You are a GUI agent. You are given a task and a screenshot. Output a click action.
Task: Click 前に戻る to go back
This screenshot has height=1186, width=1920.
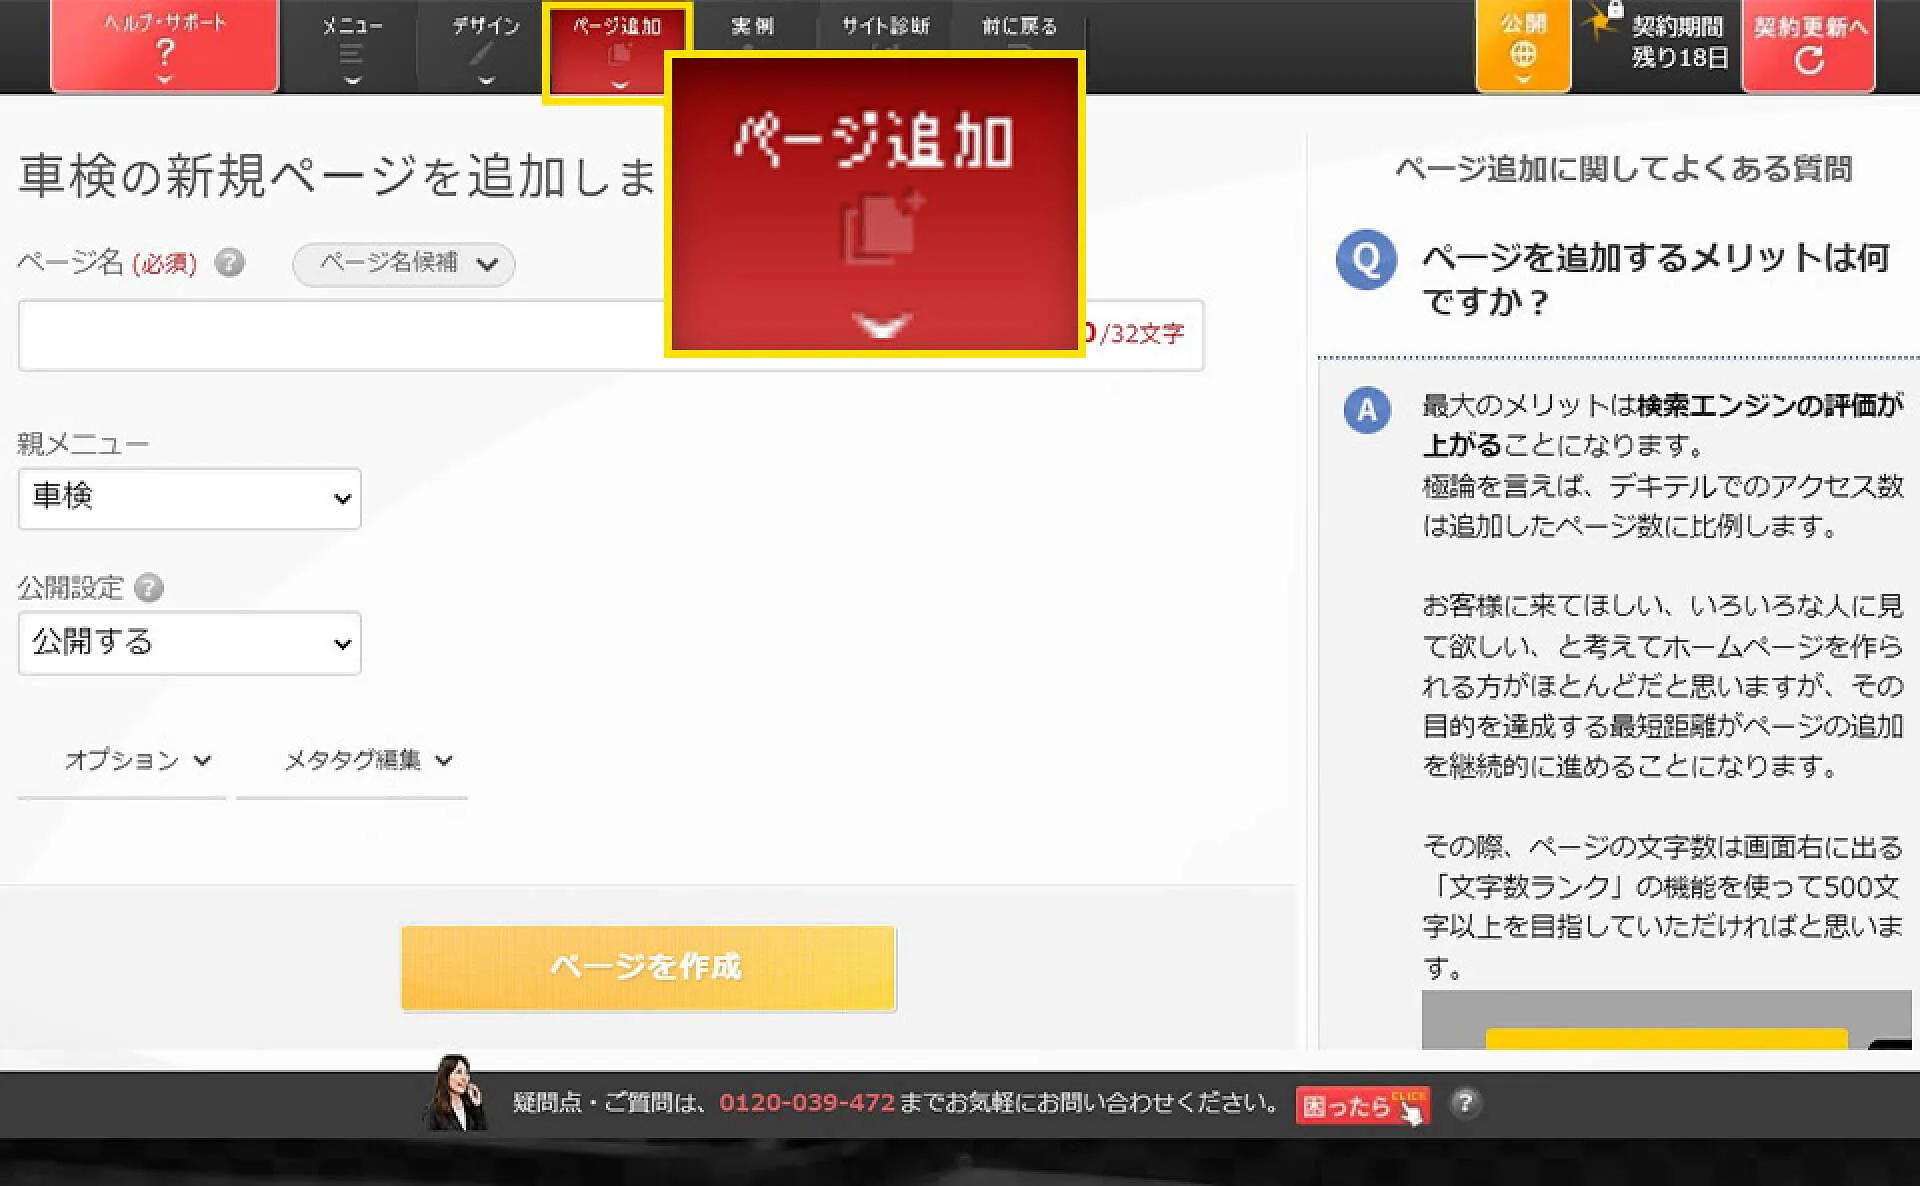[x=1018, y=26]
